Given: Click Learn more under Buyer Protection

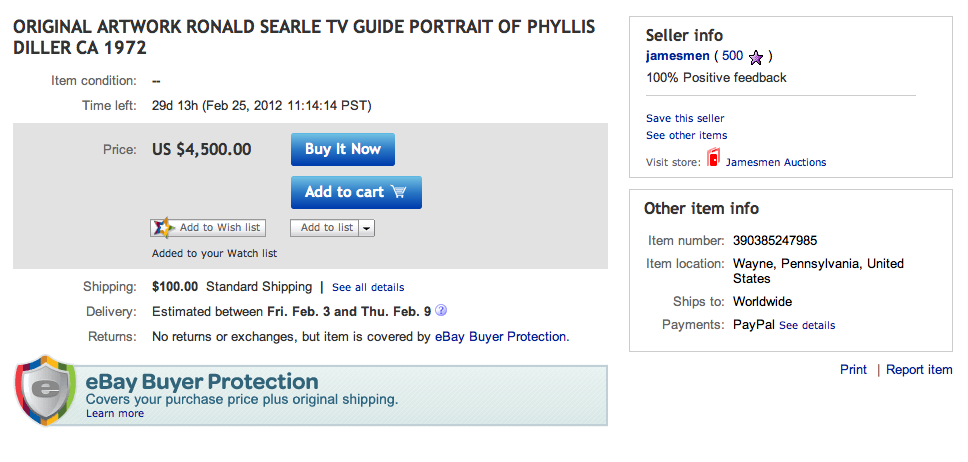Looking at the screenshot, I should coord(114,413).
